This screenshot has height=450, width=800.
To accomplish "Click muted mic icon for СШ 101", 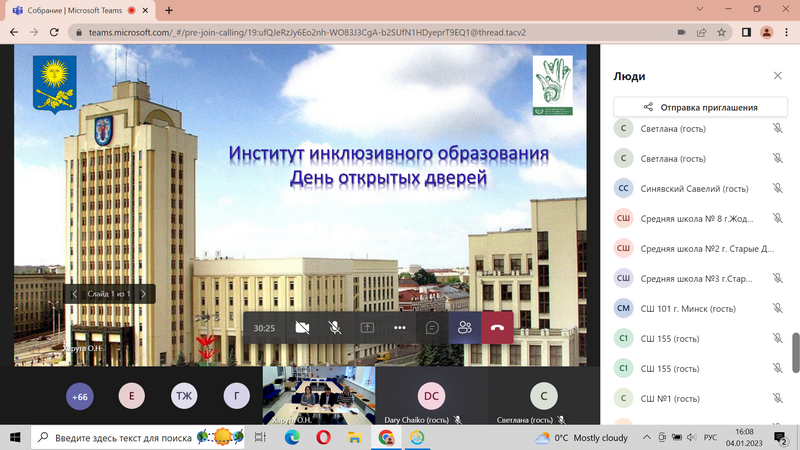I will [777, 308].
